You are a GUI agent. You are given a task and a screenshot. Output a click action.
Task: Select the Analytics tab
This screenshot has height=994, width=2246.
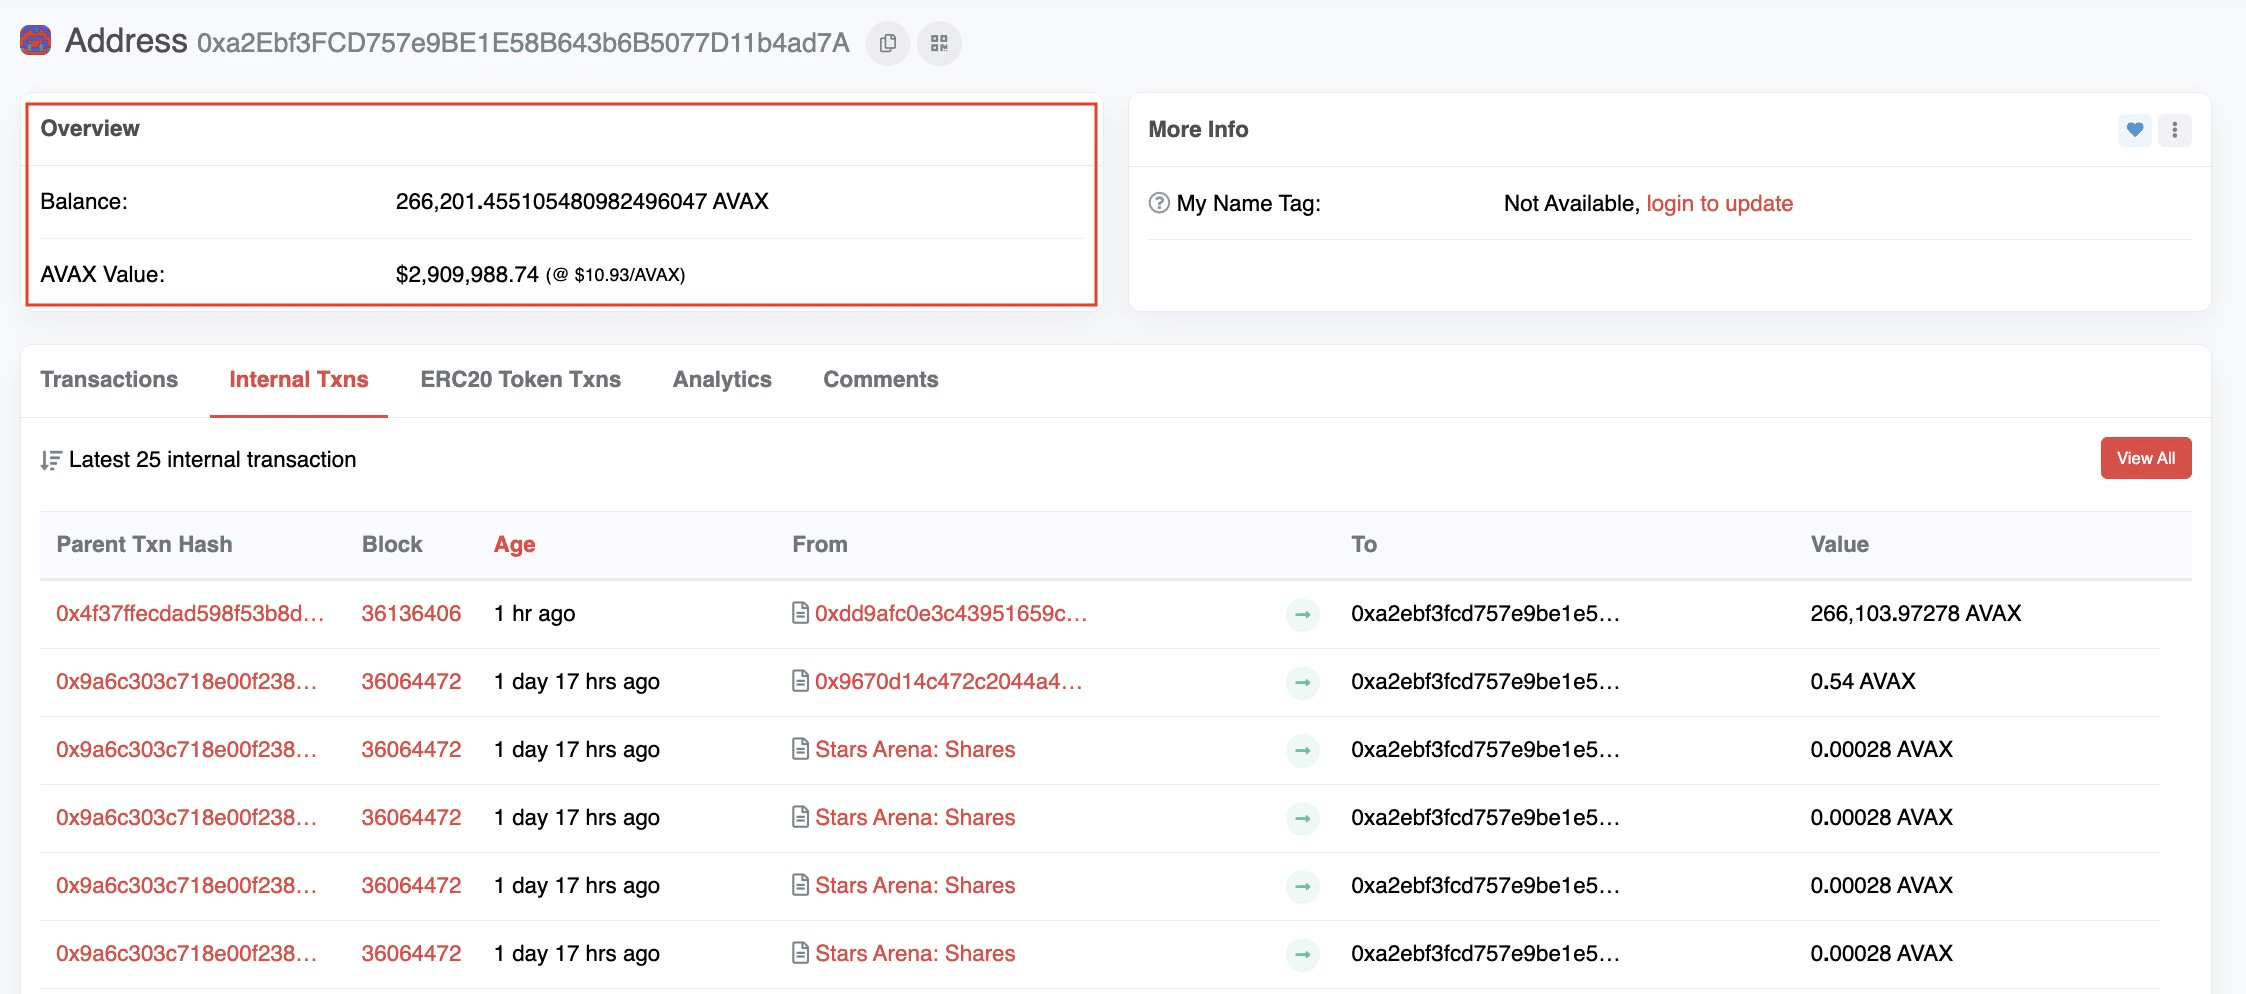tap(722, 380)
